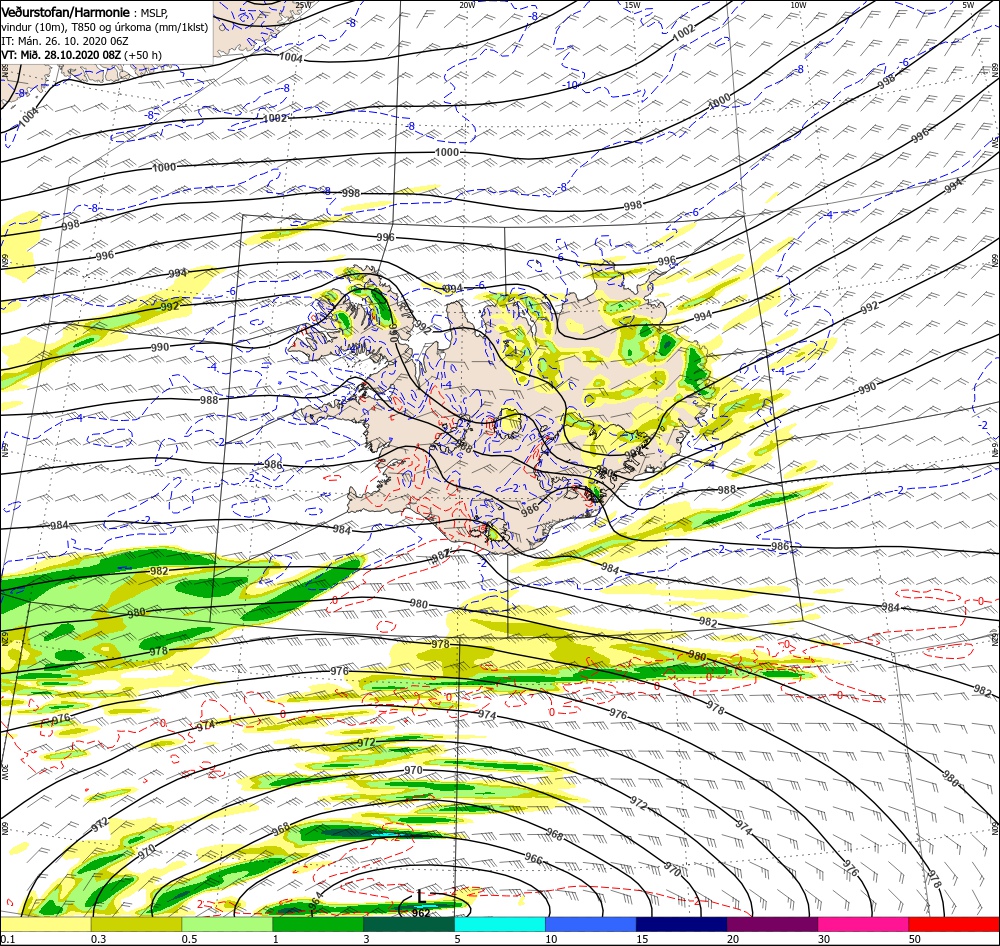Click the 962 pressure label under the low
The height and width of the screenshot is (946, 1000).
point(421,913)
